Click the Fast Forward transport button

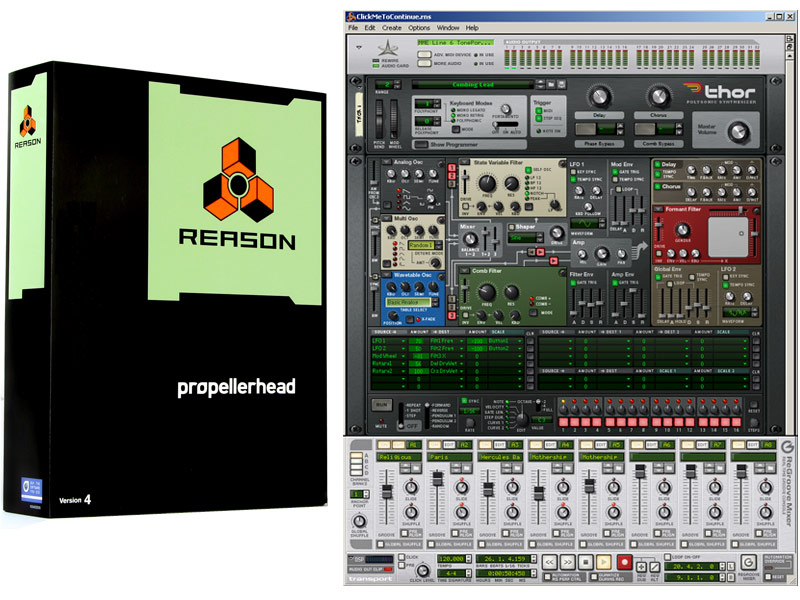click(567, 563)
